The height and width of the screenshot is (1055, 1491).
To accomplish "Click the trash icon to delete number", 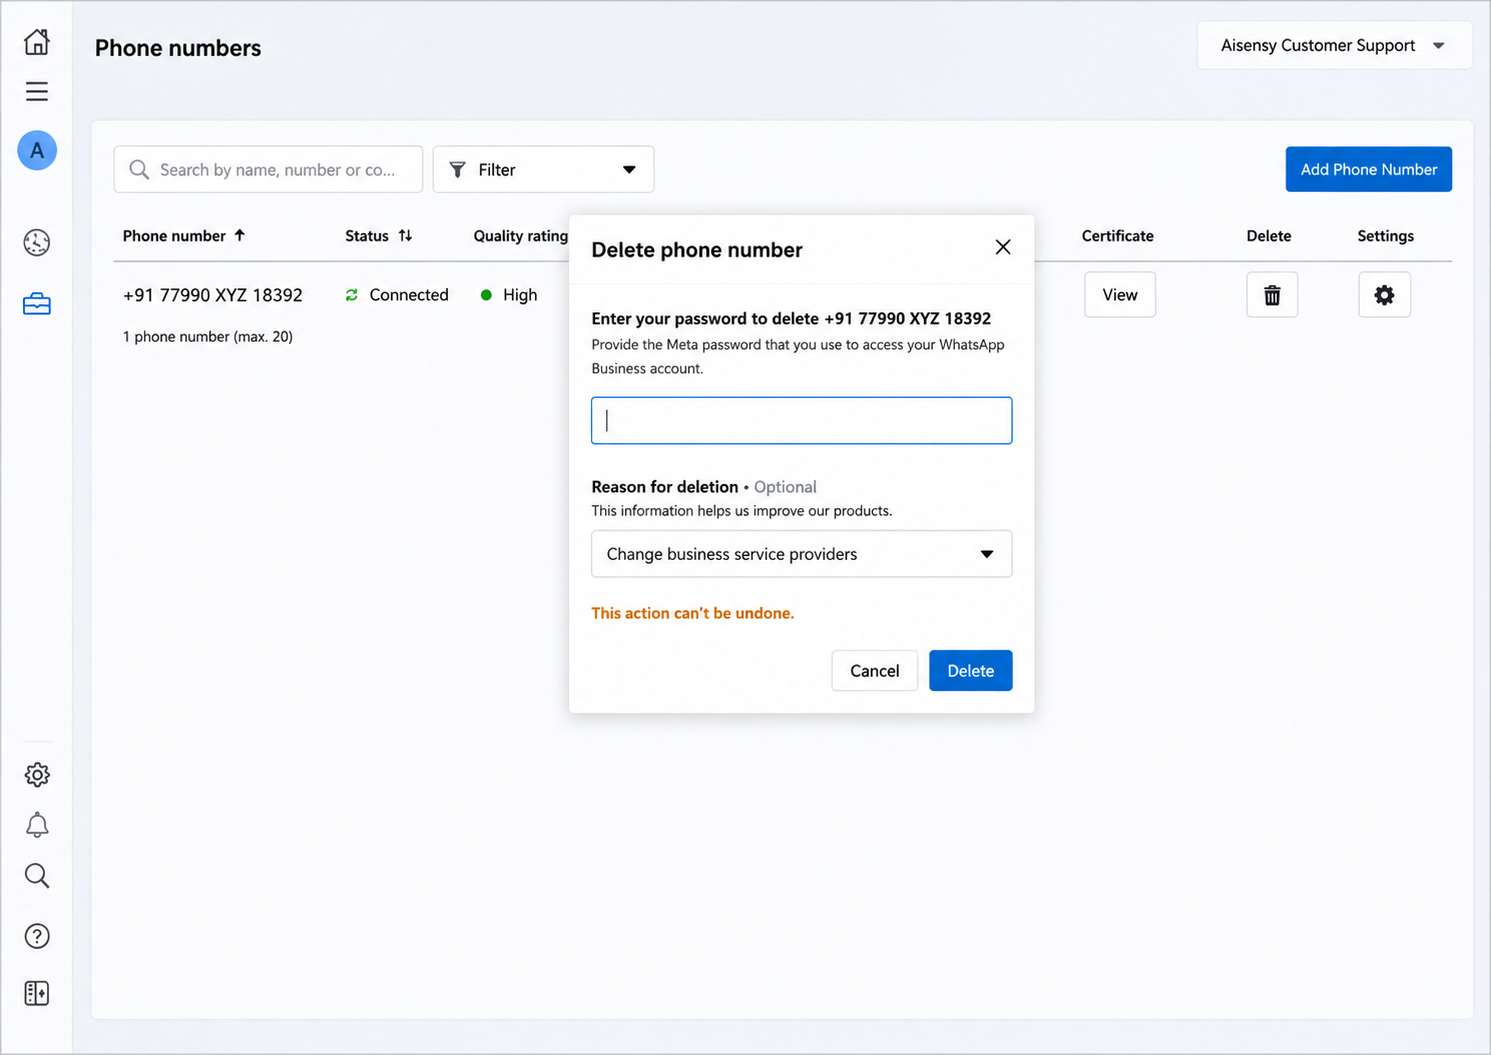I will [1272, 295].
